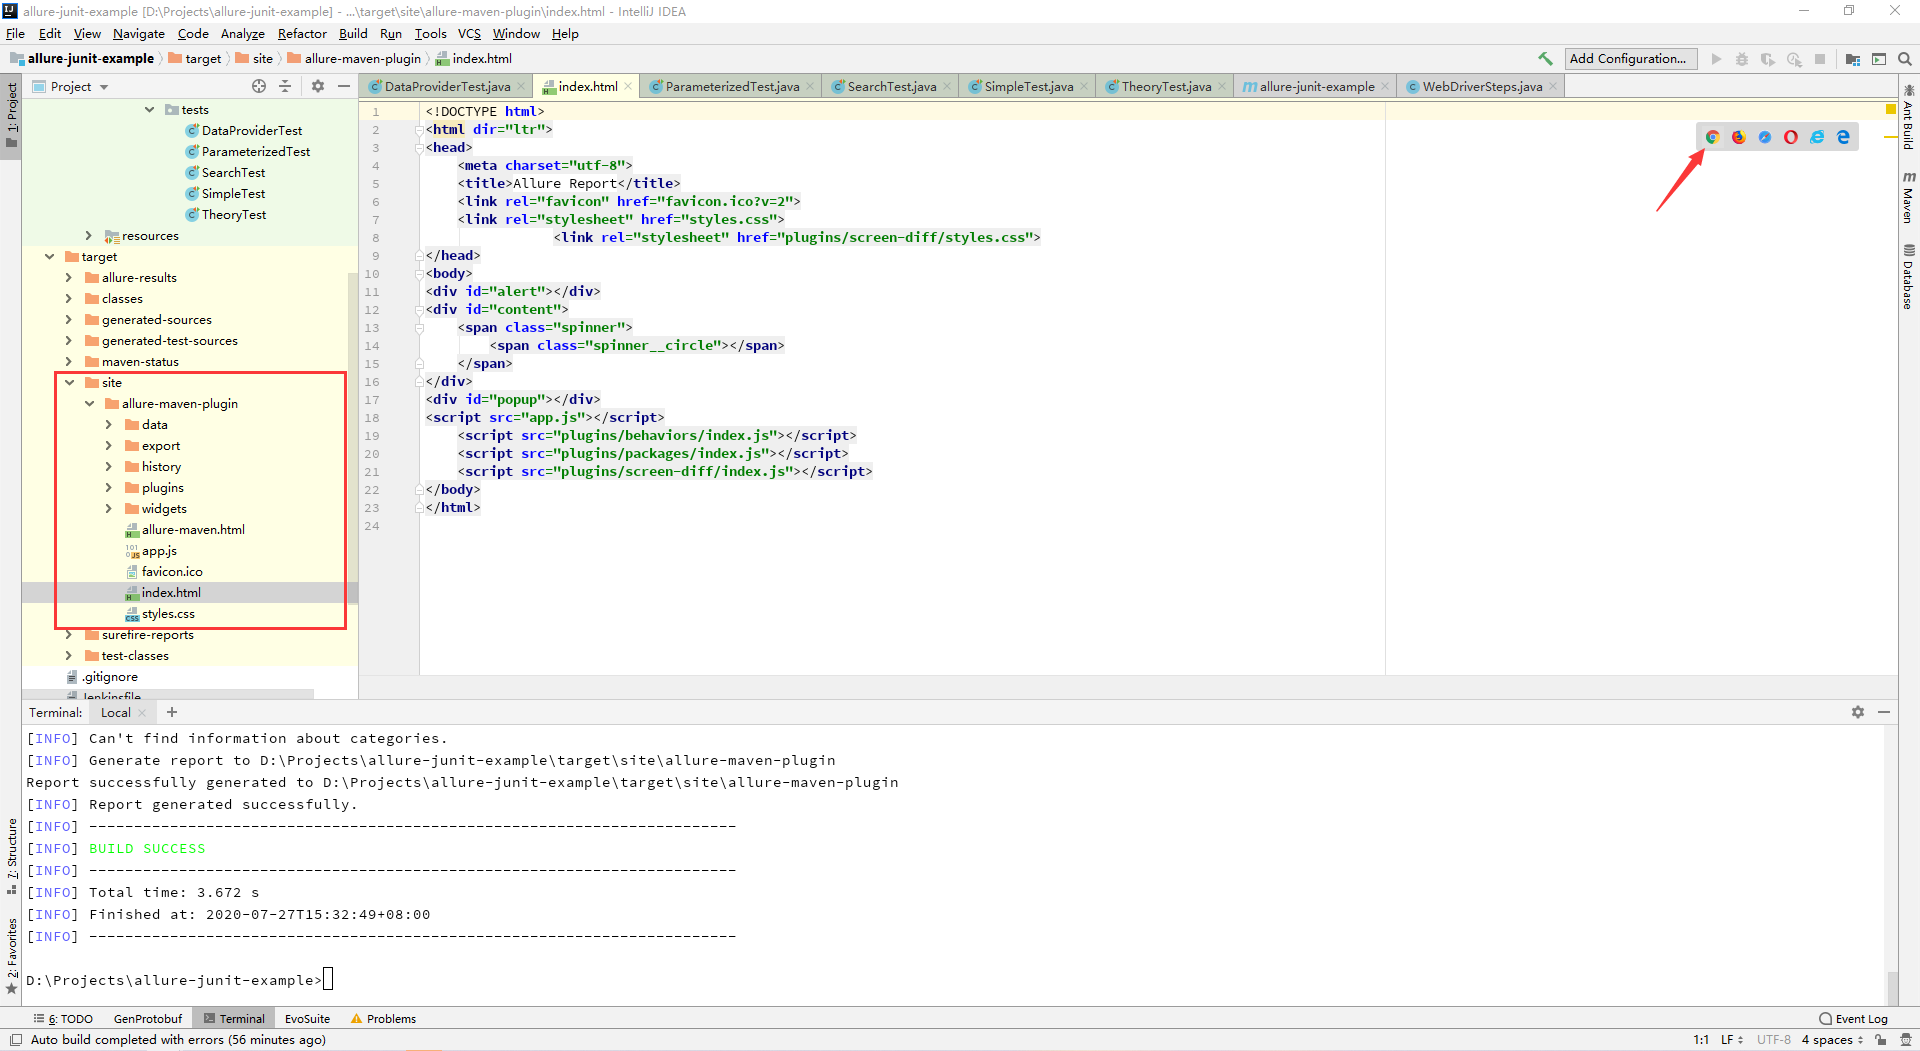
Task: Expand the allure-results folder
Action: (69, 278)
